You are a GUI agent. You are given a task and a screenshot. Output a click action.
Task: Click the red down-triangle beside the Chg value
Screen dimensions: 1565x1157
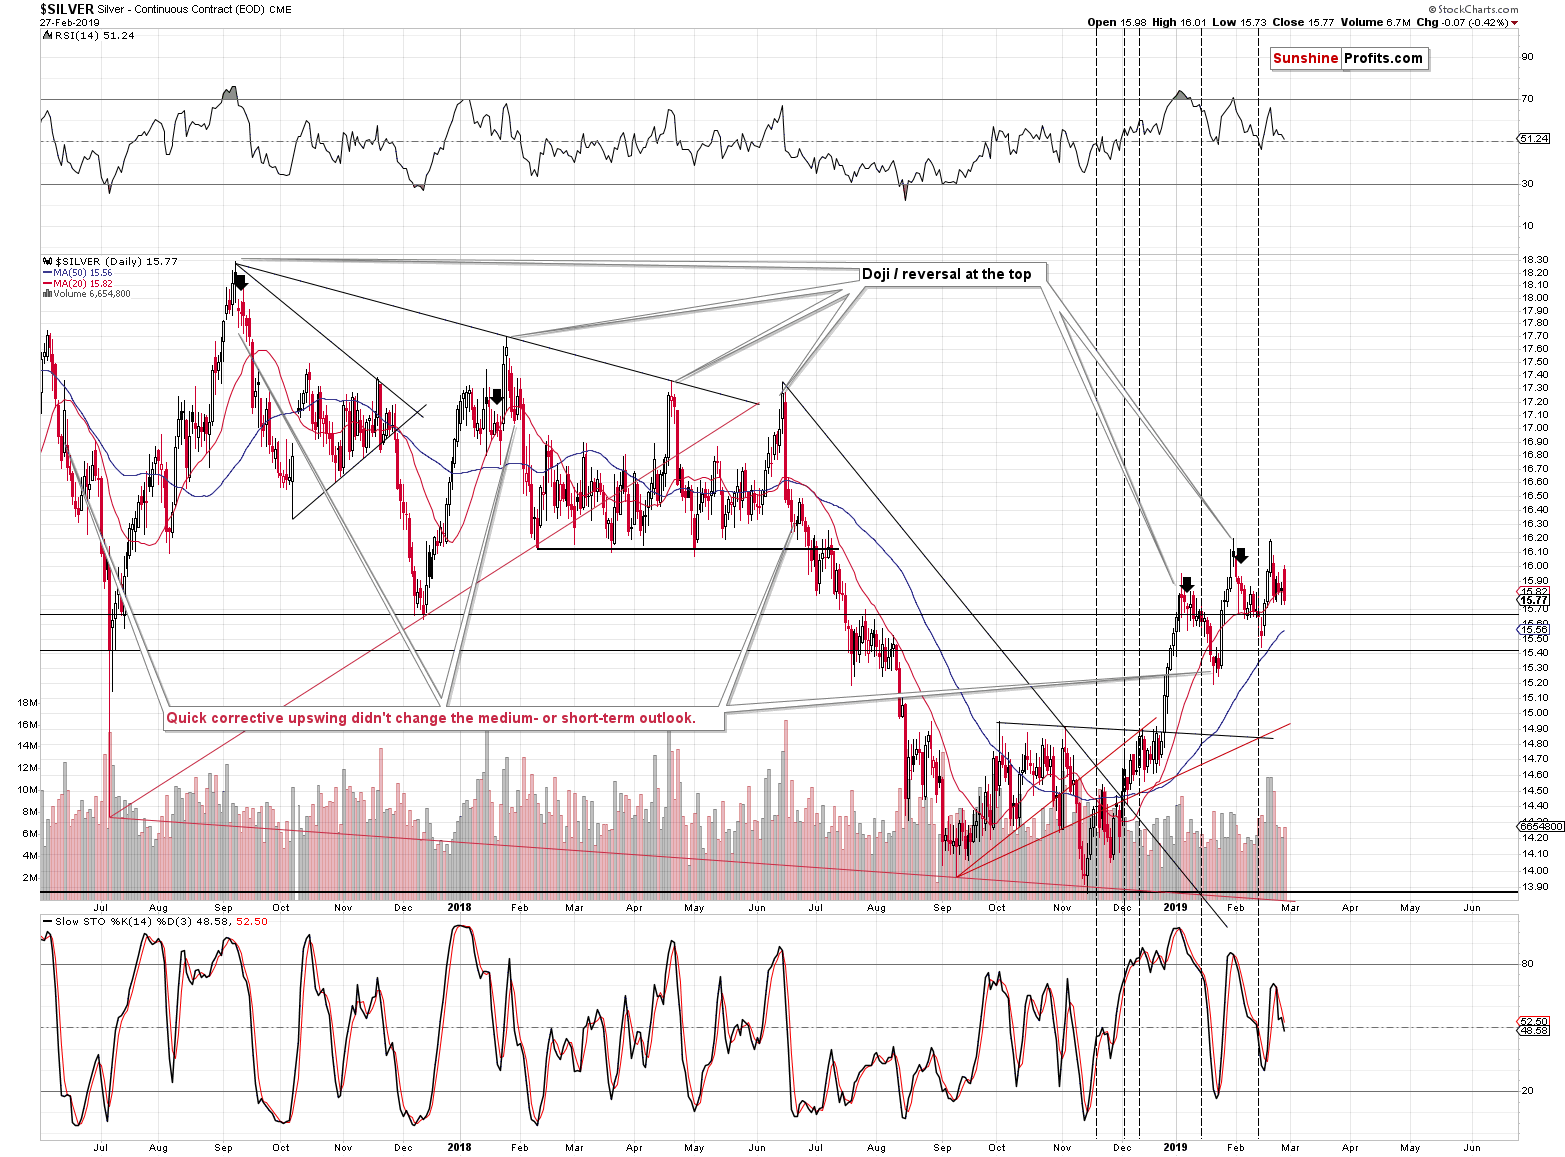click(1515, 23)
